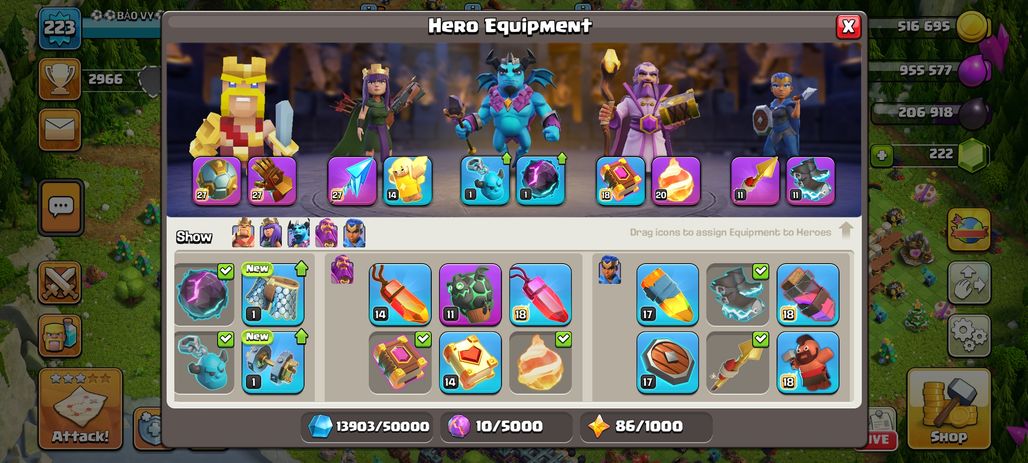Image resolution: width=1028 pixels, height=463 pixels.
Task: Choose the Rocket Spear equipment icon
Action: (x=738, y=362)
